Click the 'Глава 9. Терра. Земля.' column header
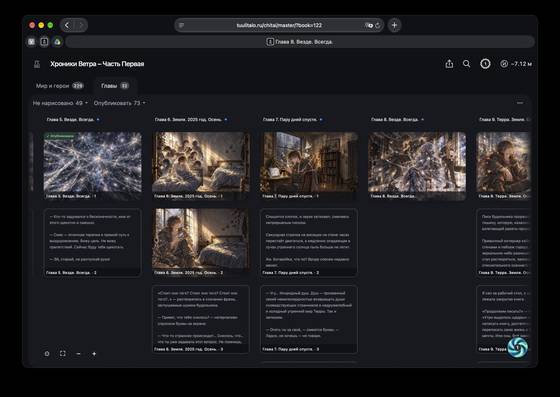This screenshot has height=397, width=560. (504, 120)
